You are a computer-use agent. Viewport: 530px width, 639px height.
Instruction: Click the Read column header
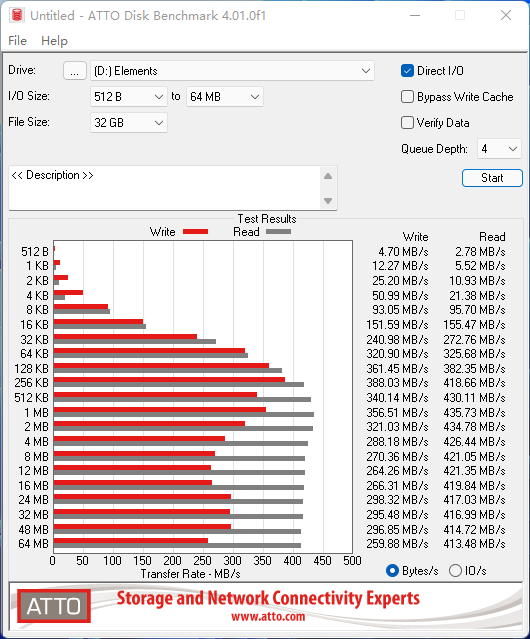(x=492, y=237)
